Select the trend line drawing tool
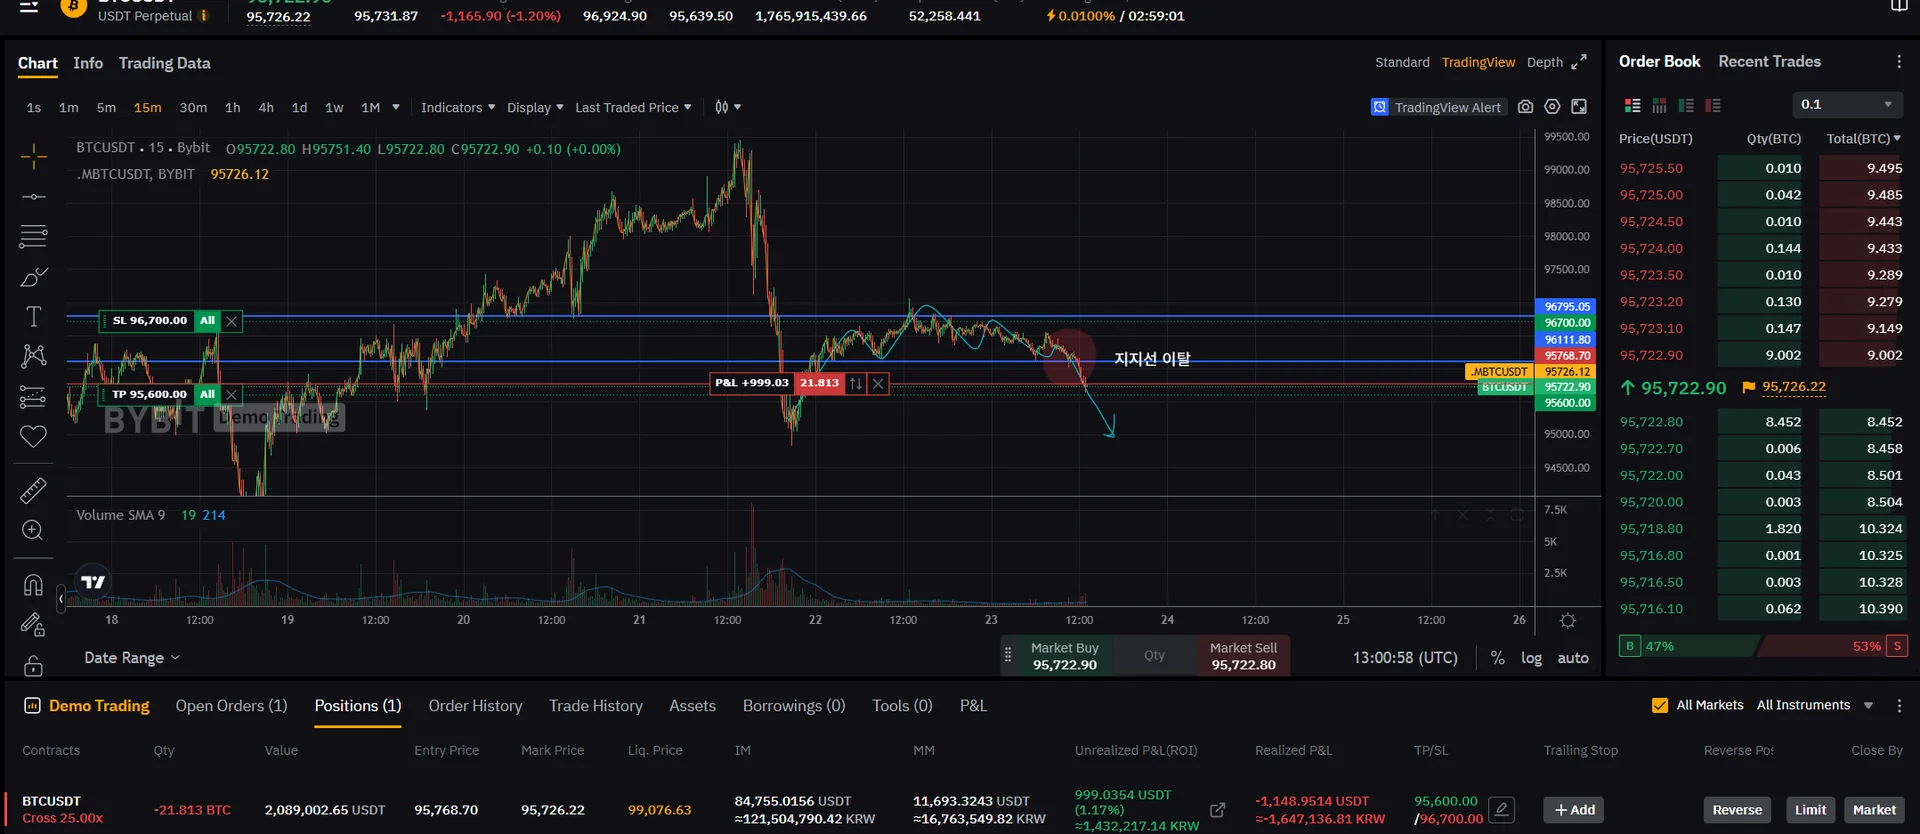 point(33,197)
